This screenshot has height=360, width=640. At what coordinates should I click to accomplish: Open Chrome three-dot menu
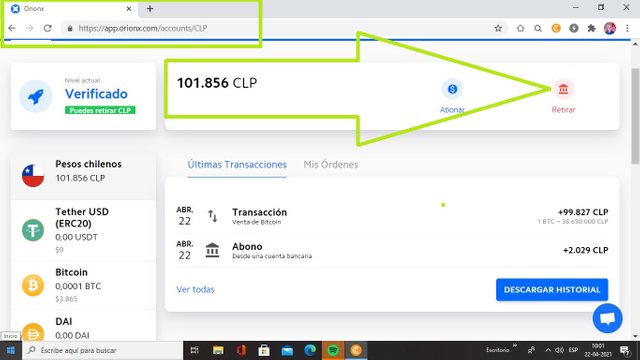(x=627, y=28)
